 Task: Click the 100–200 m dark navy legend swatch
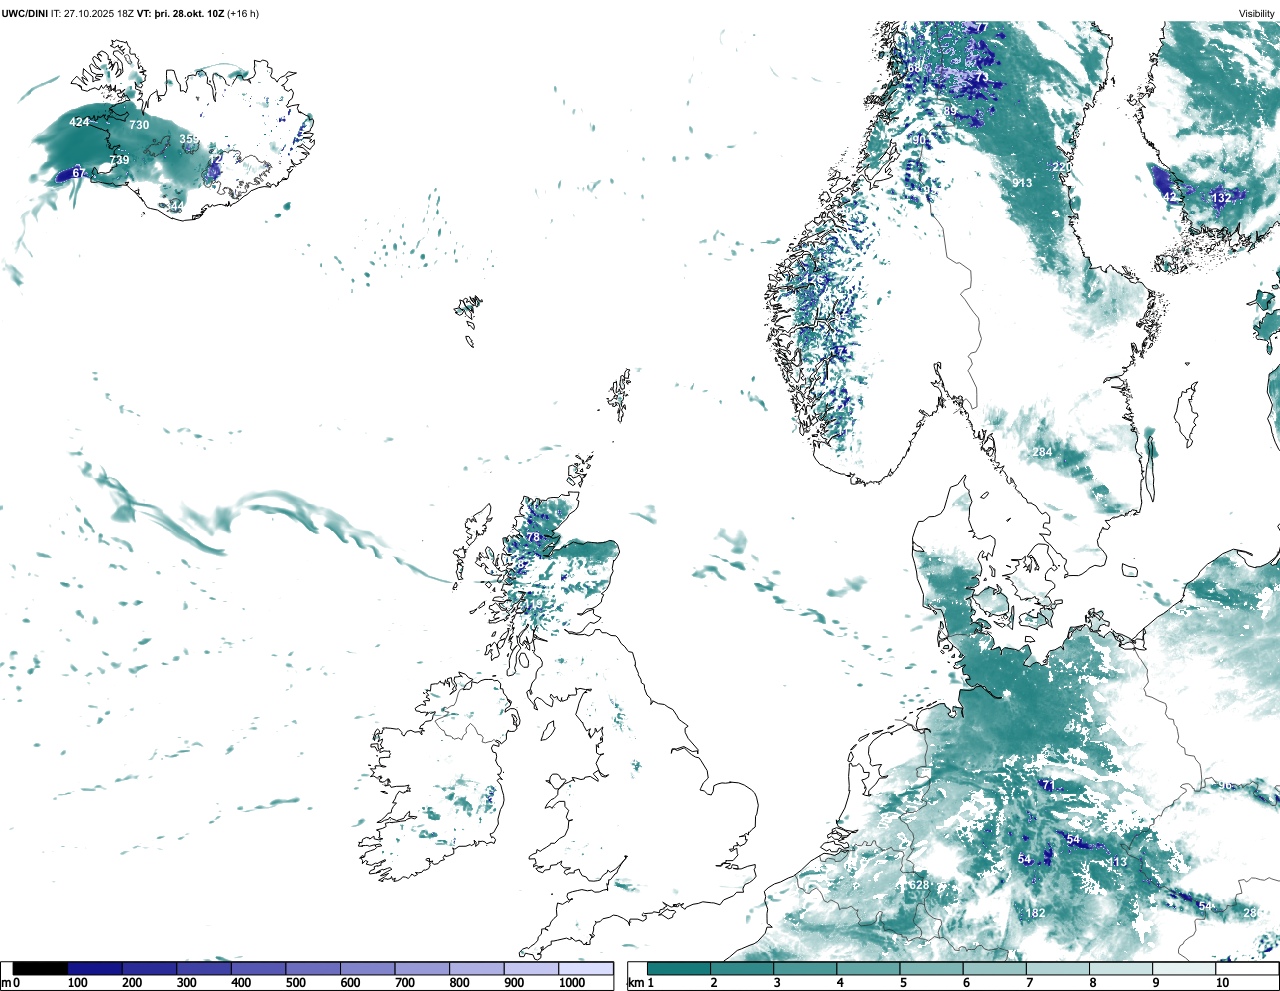pyautogui.click(x=95, y=968)
